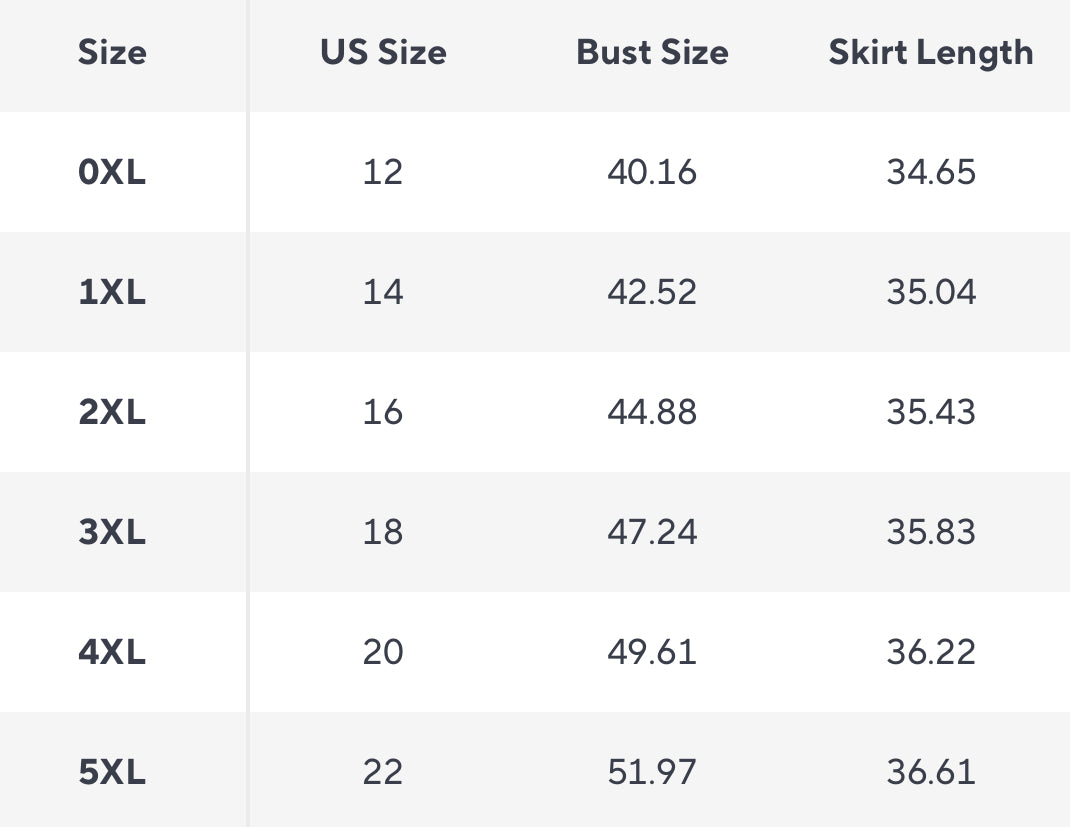Select the 4XL size row label

[x=112, y=652]
